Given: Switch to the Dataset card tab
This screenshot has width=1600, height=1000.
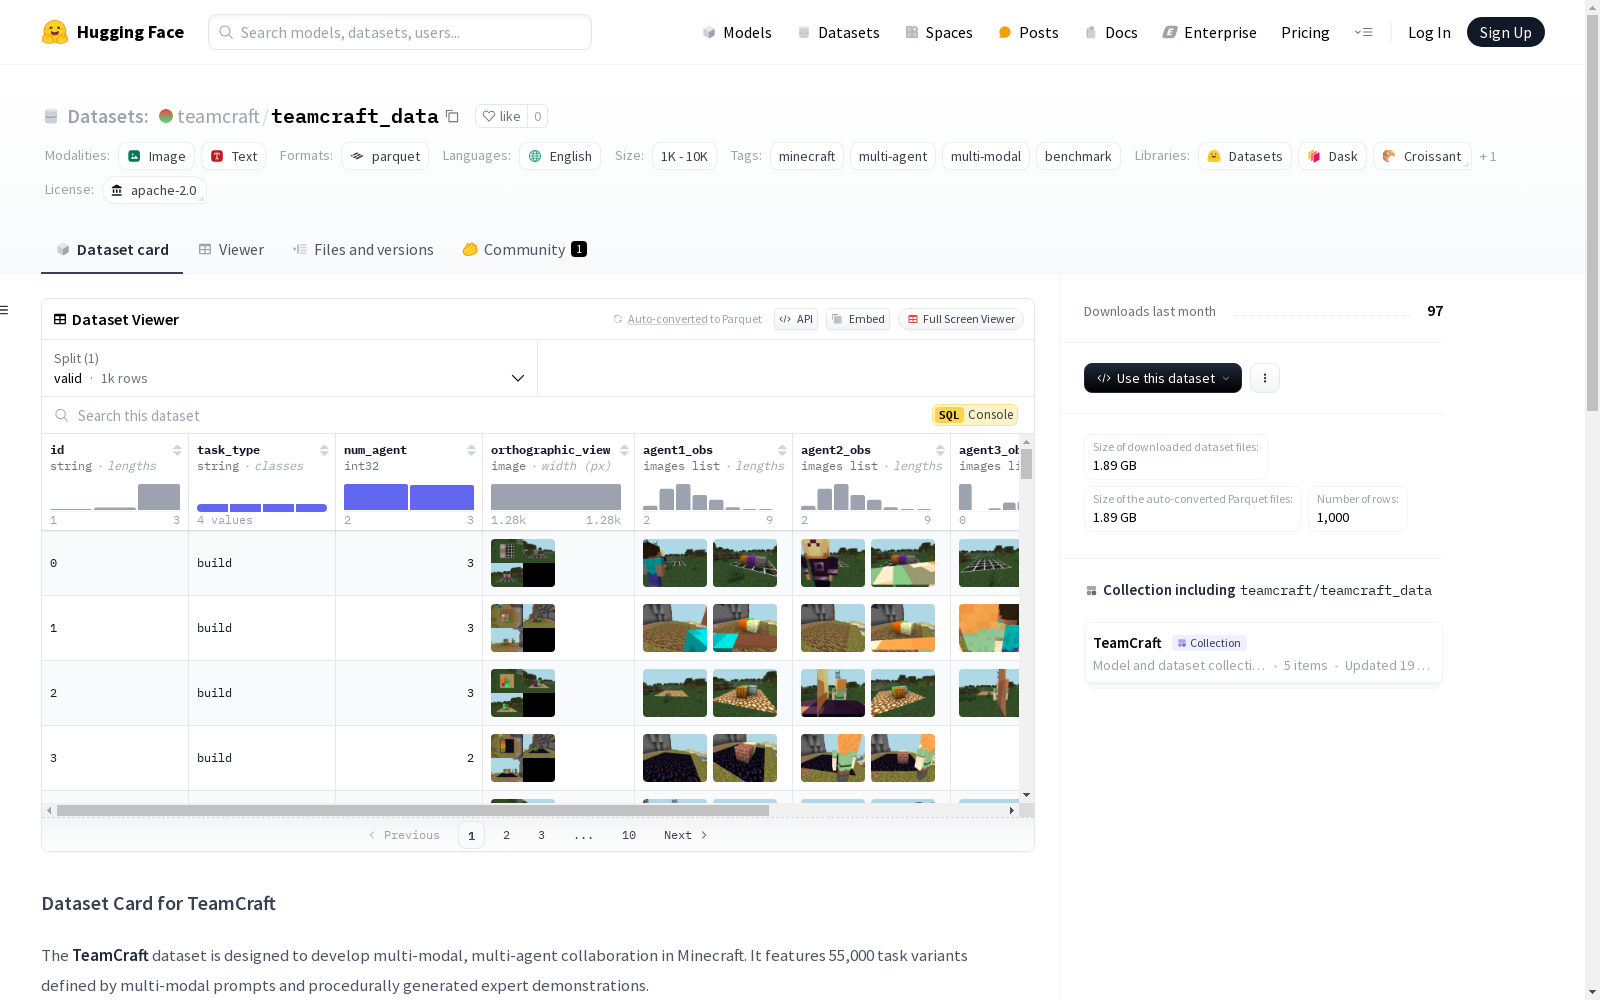Looking at the screenshot, I should (112, 250).
